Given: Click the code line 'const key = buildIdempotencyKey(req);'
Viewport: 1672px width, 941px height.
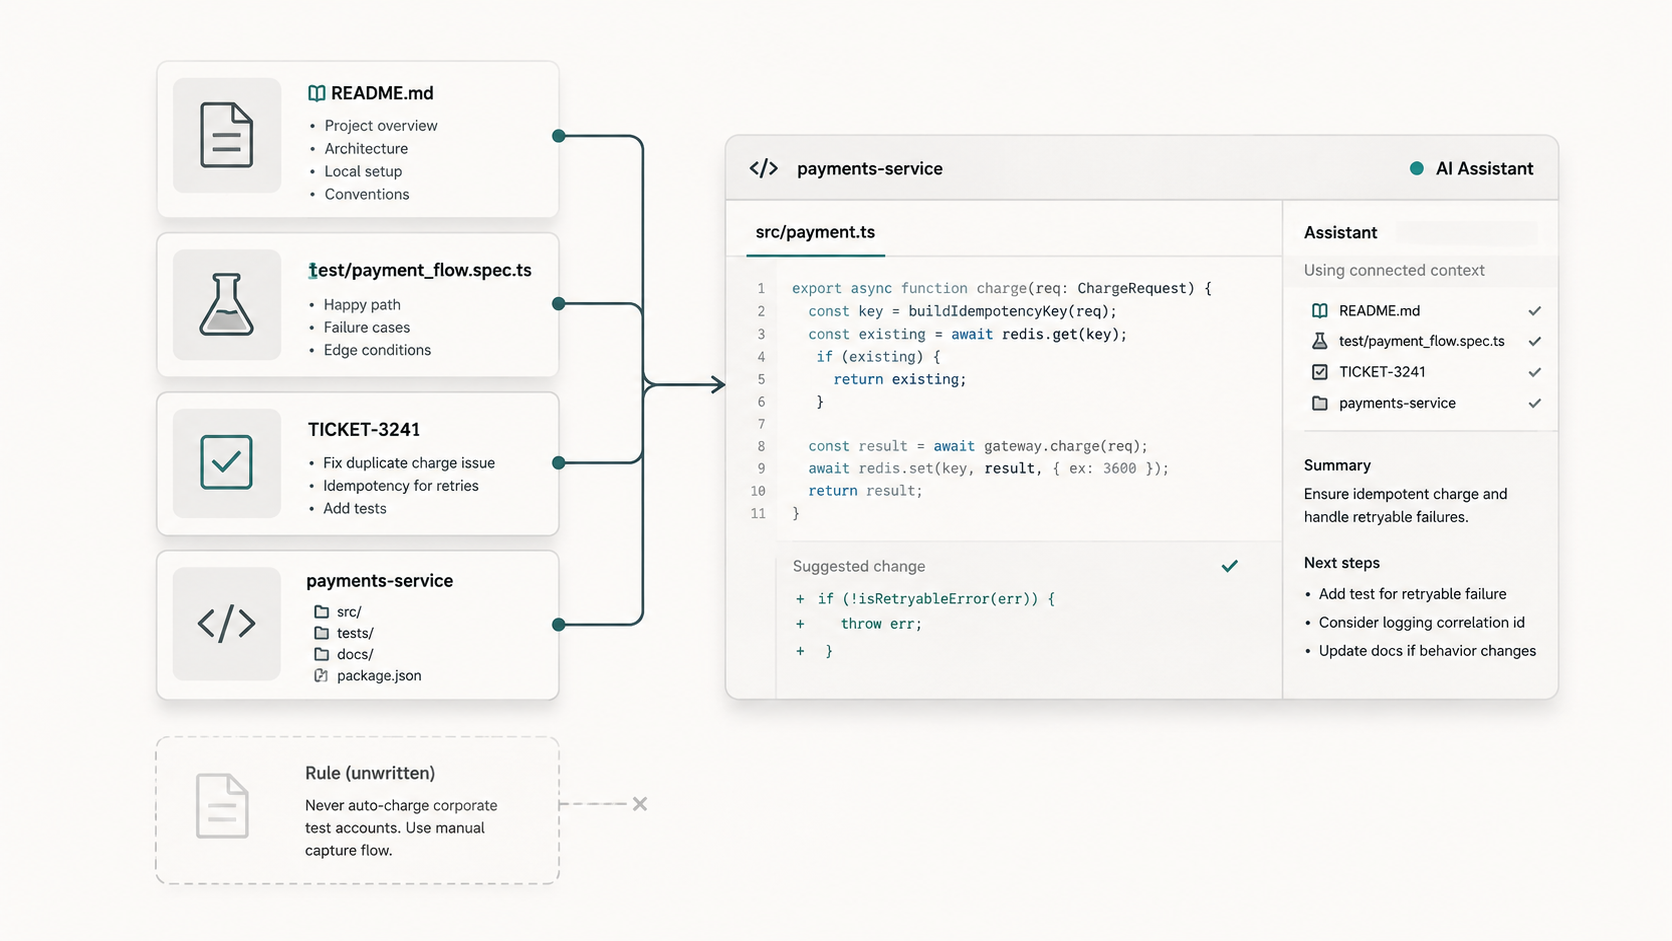Looking at the screenshot, I should click(x=962, y=311).
